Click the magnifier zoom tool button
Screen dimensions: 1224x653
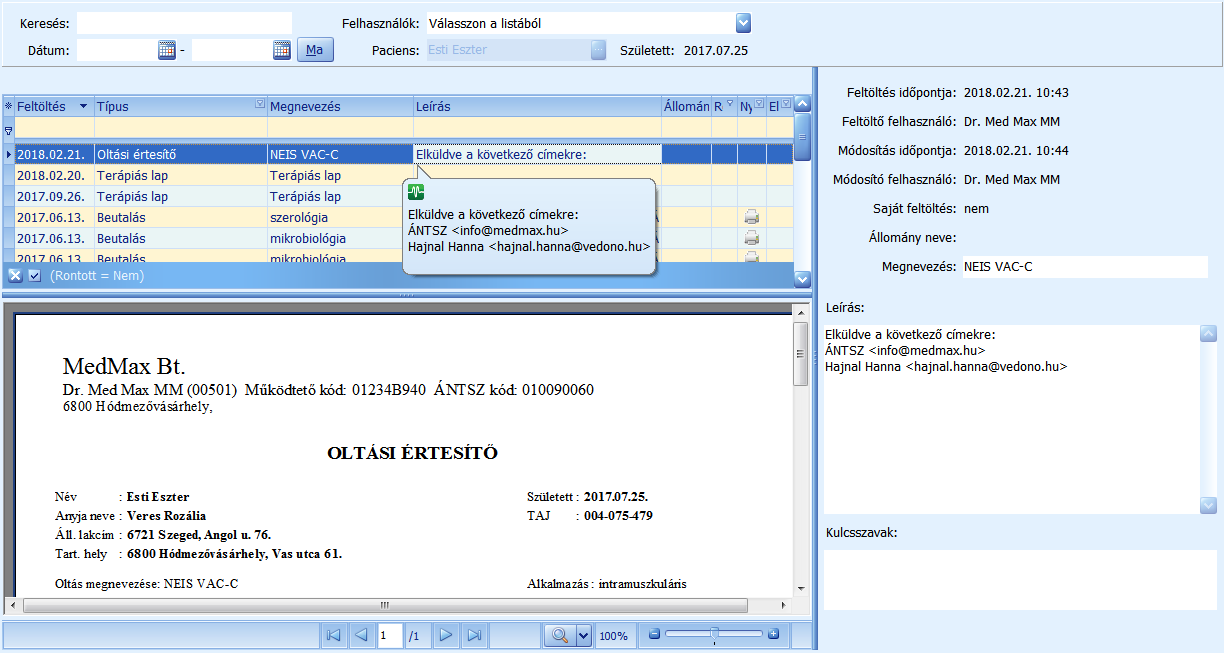pos(558,635)
